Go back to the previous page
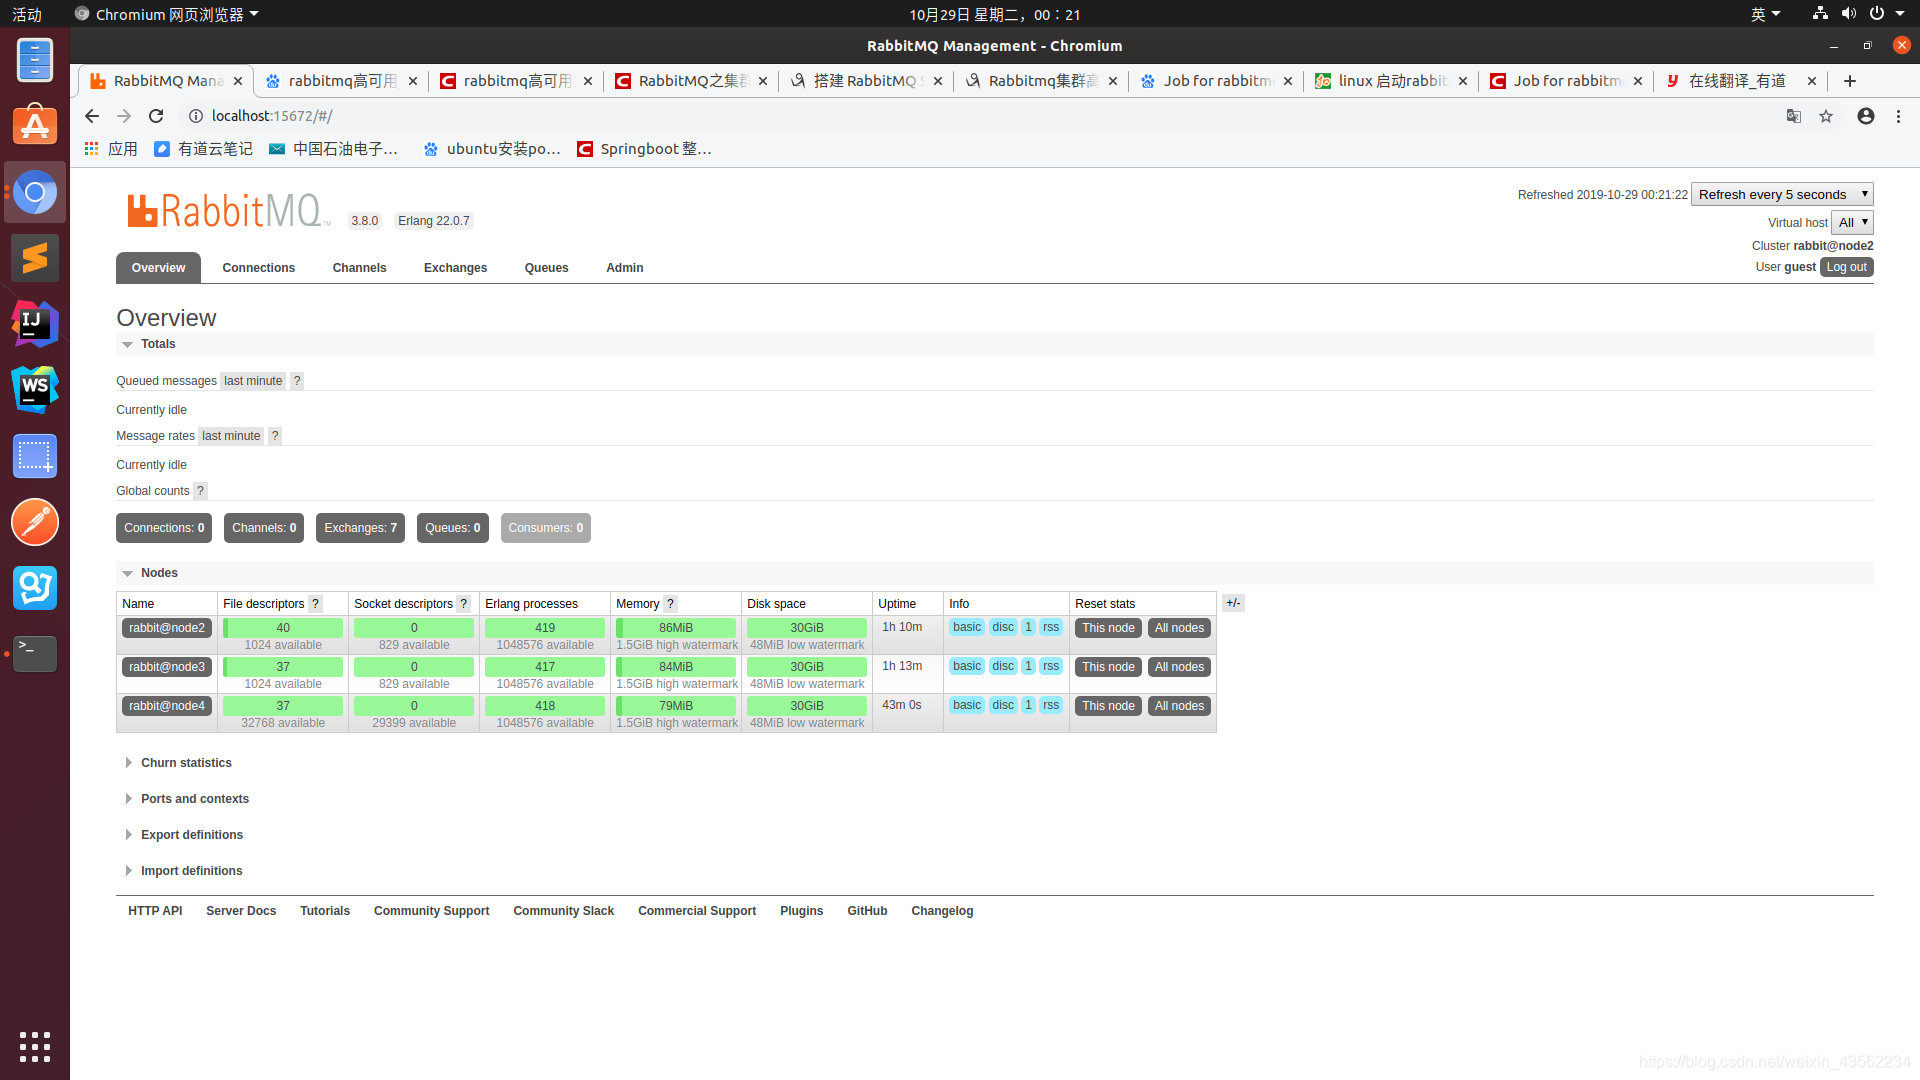The image size is (1920, 1080). tap(92, 116)
